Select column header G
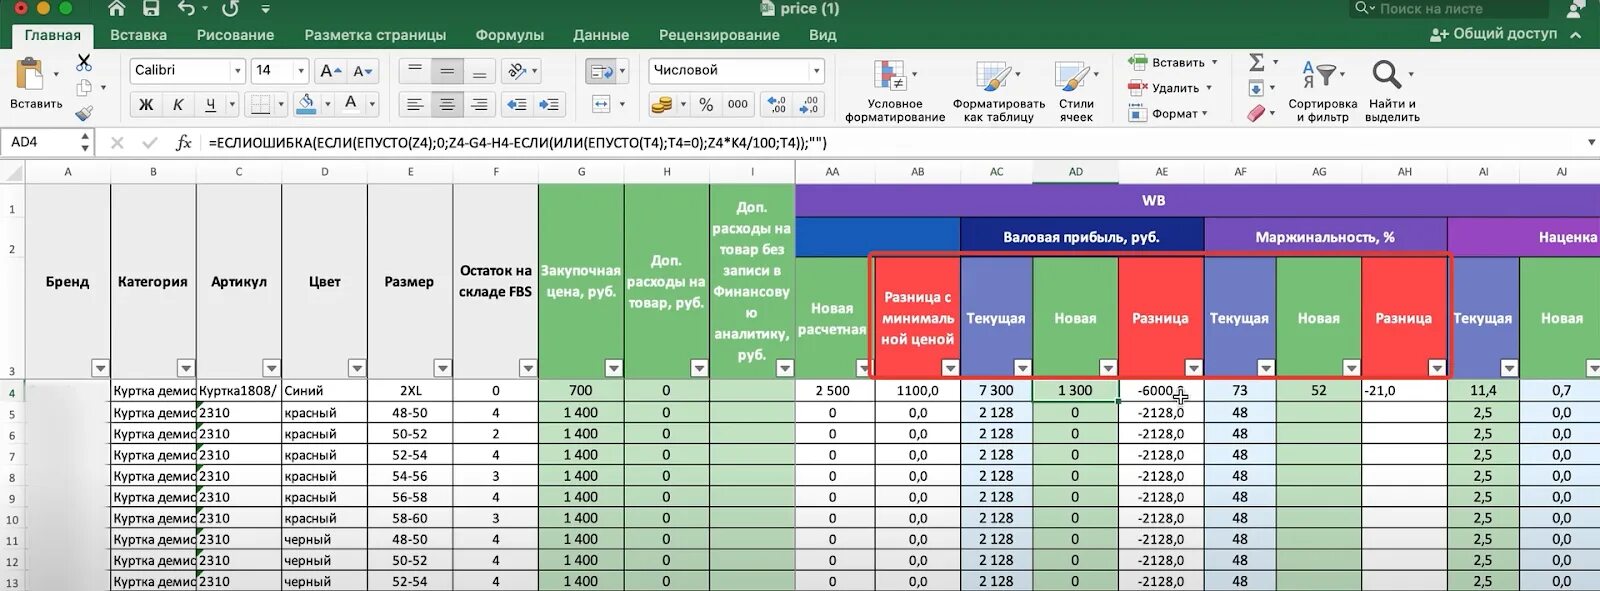1600x591 pixels. 581,172
